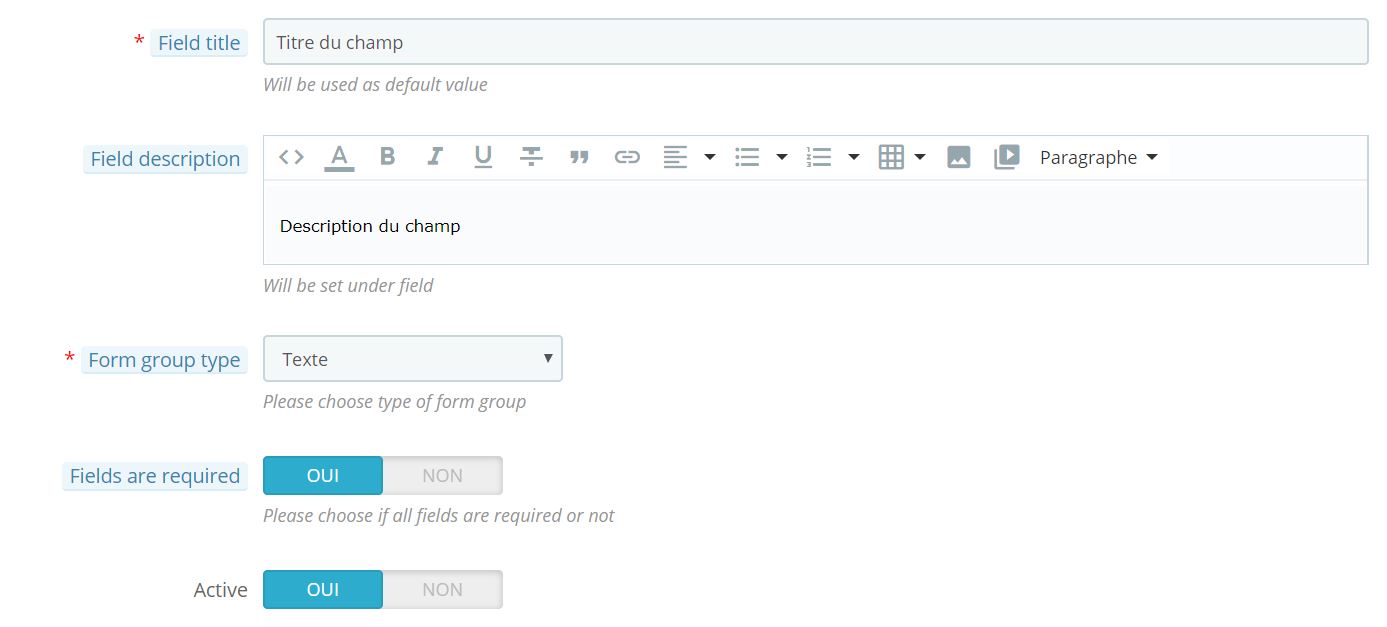The image size is (1387, 627).
Task: Expand the numbered list options arrow
Action: tap(854, 156)
